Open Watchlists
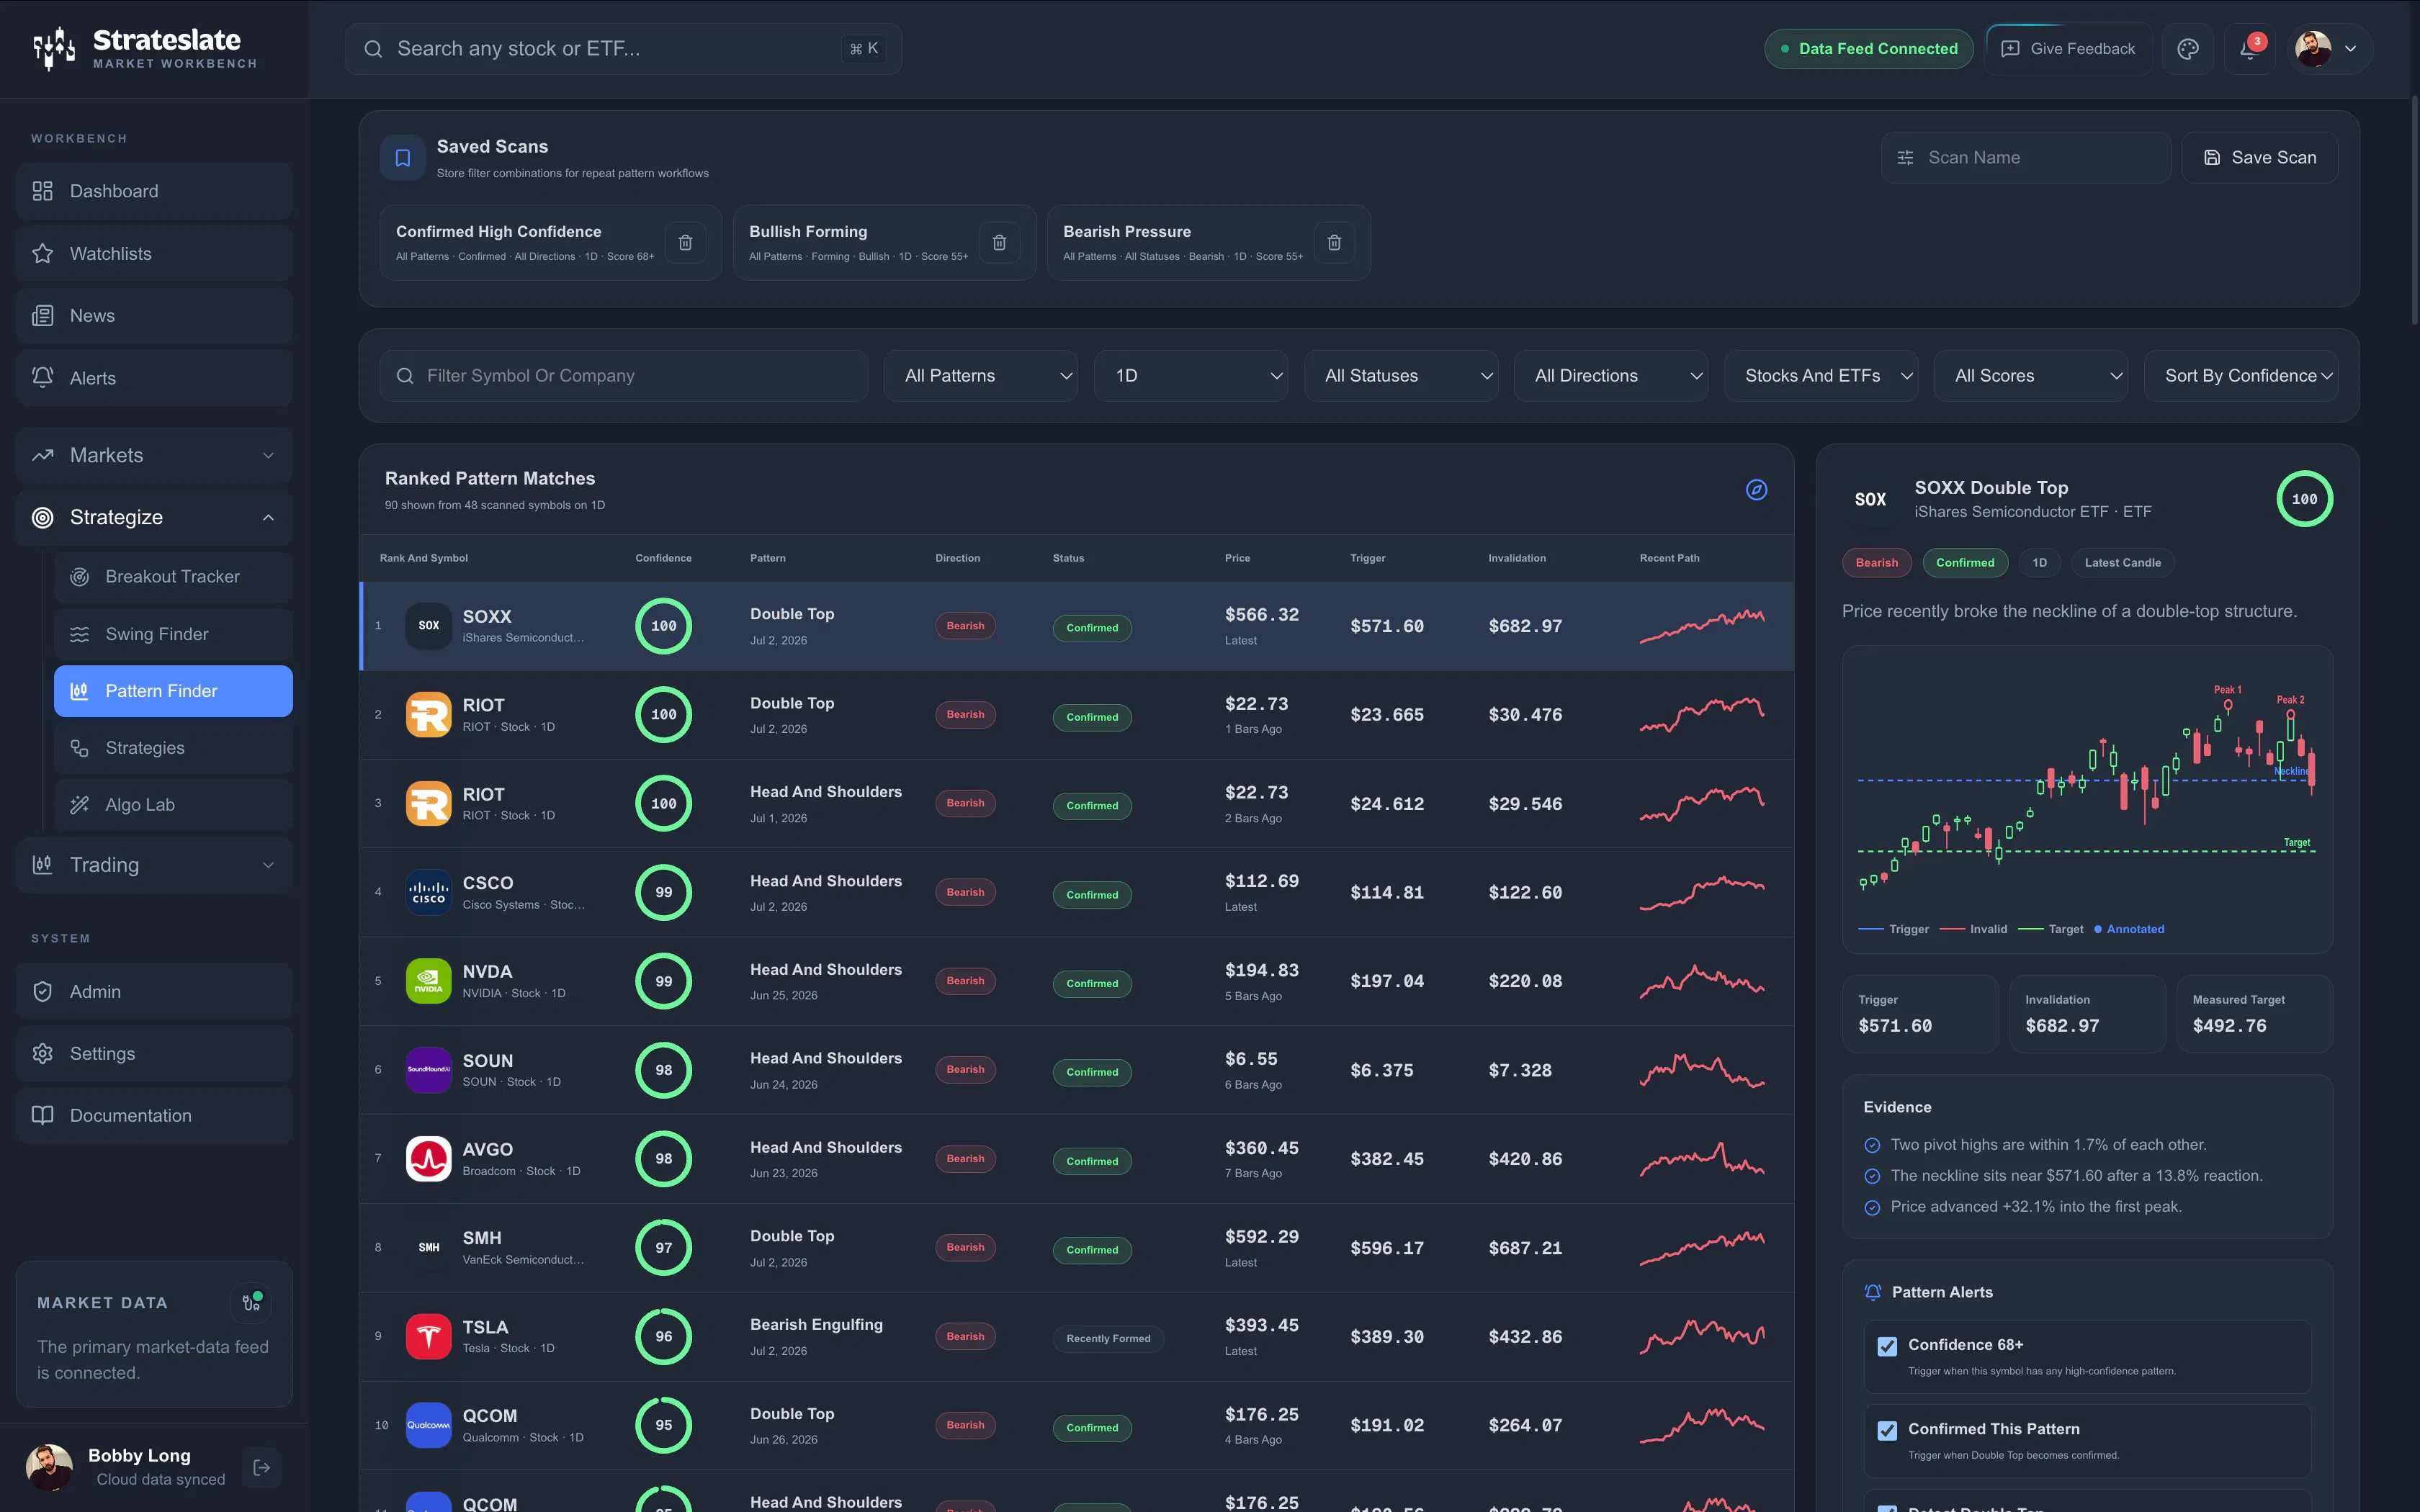 click(154, 254)
